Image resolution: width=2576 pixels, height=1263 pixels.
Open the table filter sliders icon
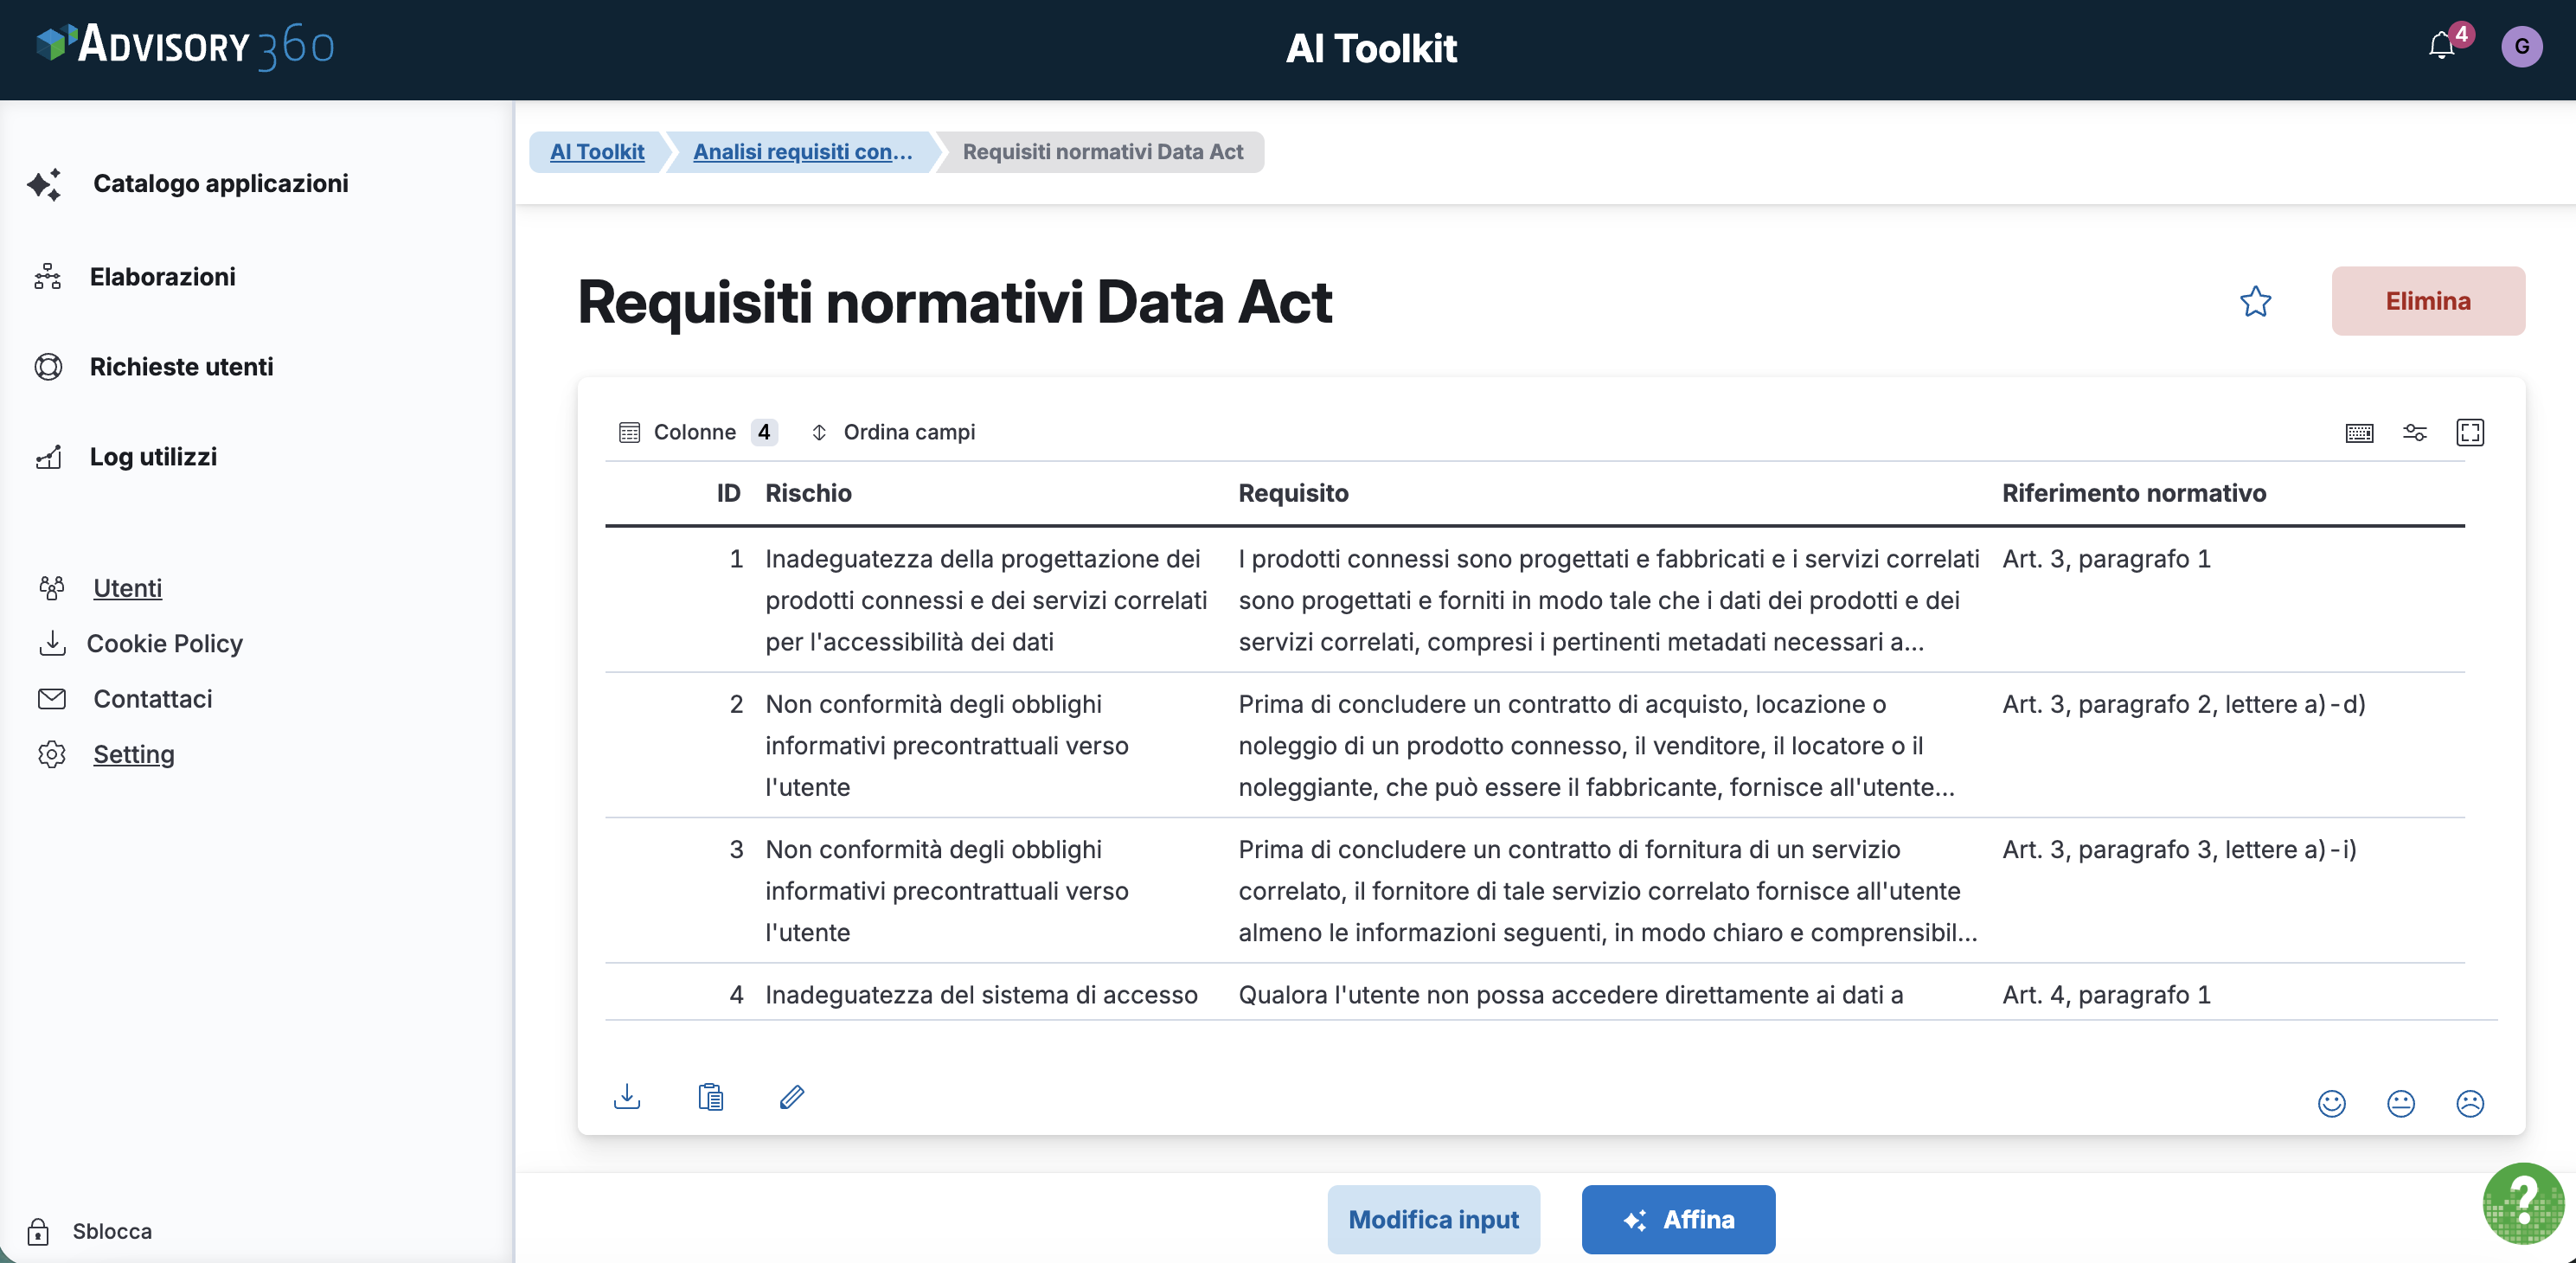pyautogui.click(x=2414, y=432)
